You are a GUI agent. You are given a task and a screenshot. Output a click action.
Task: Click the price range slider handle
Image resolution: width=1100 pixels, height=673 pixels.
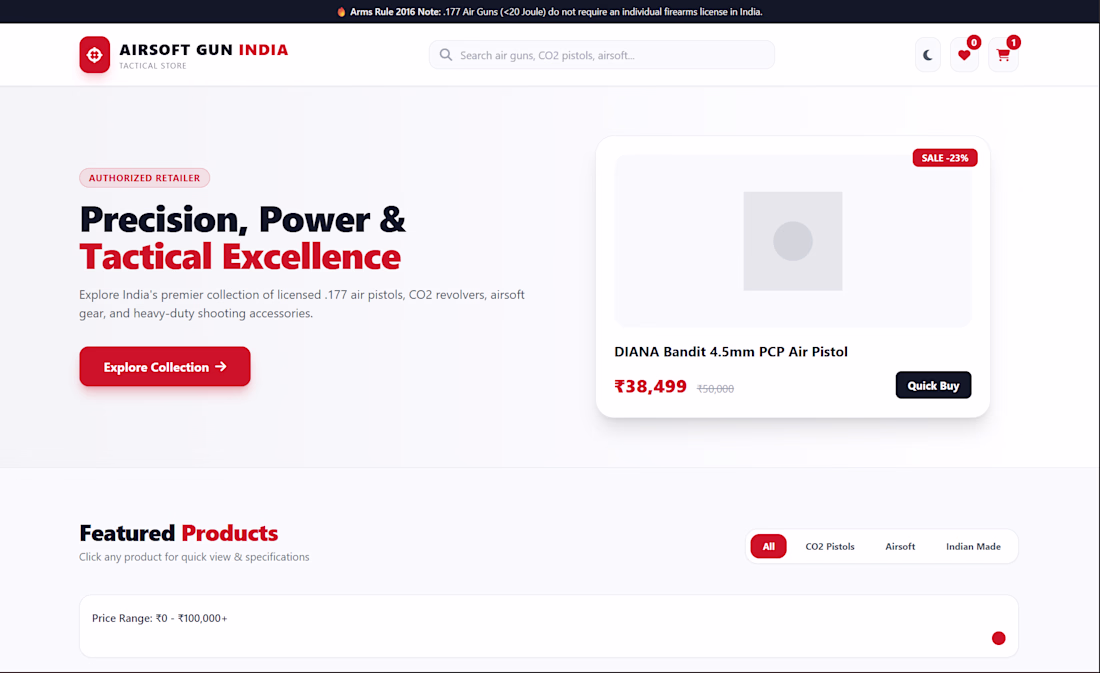click(x=998, y=638)
